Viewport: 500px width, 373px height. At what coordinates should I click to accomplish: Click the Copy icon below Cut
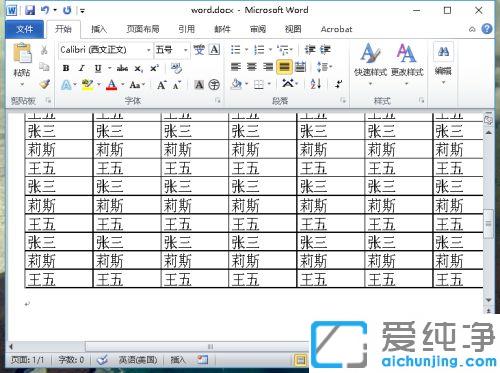44,67
